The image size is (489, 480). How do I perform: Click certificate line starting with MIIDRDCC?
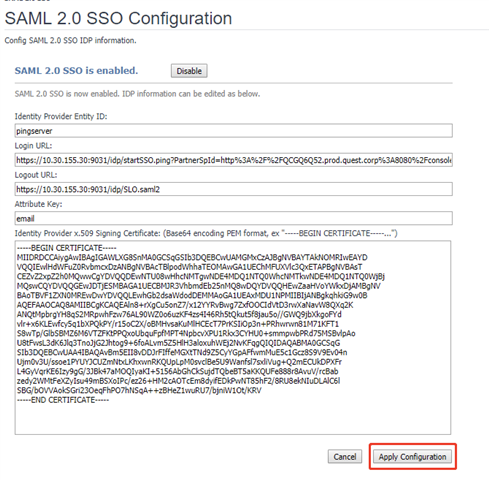pos(192,257)
